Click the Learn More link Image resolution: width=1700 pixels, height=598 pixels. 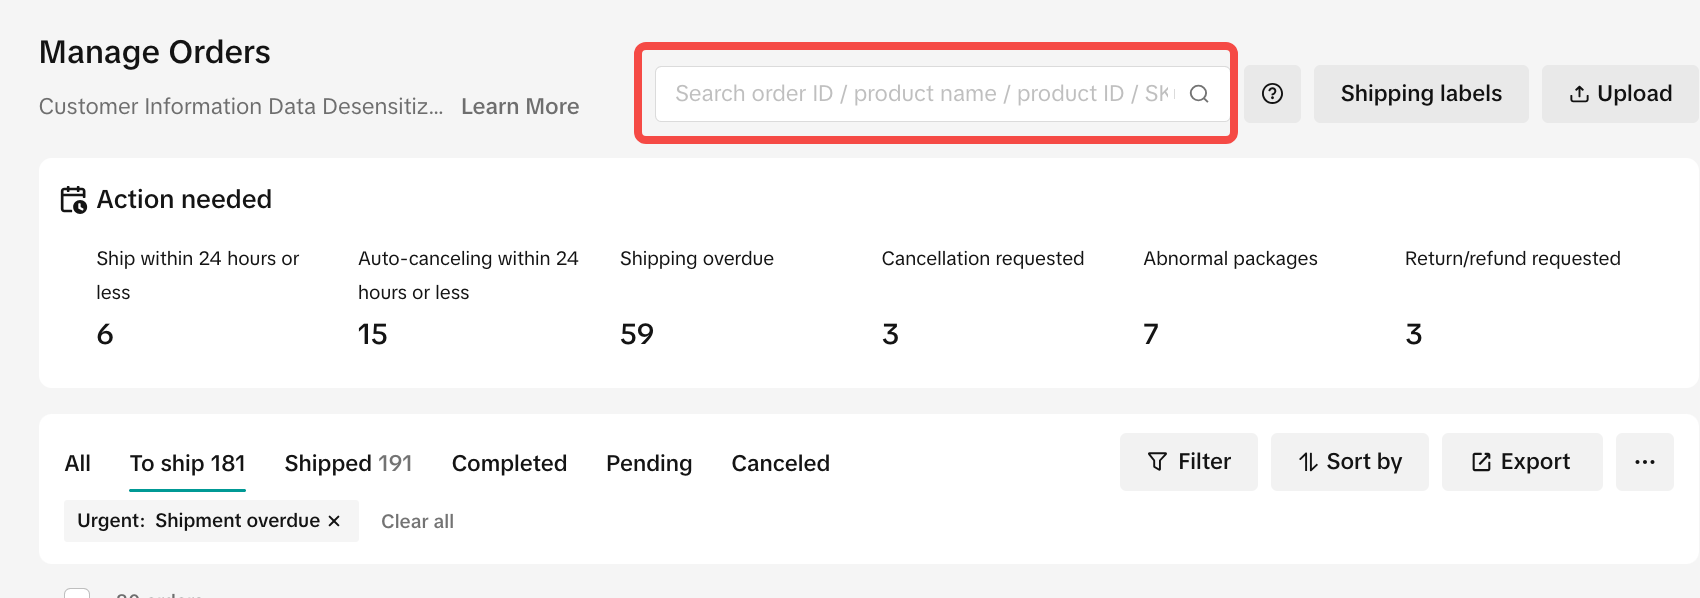(520, 107)
